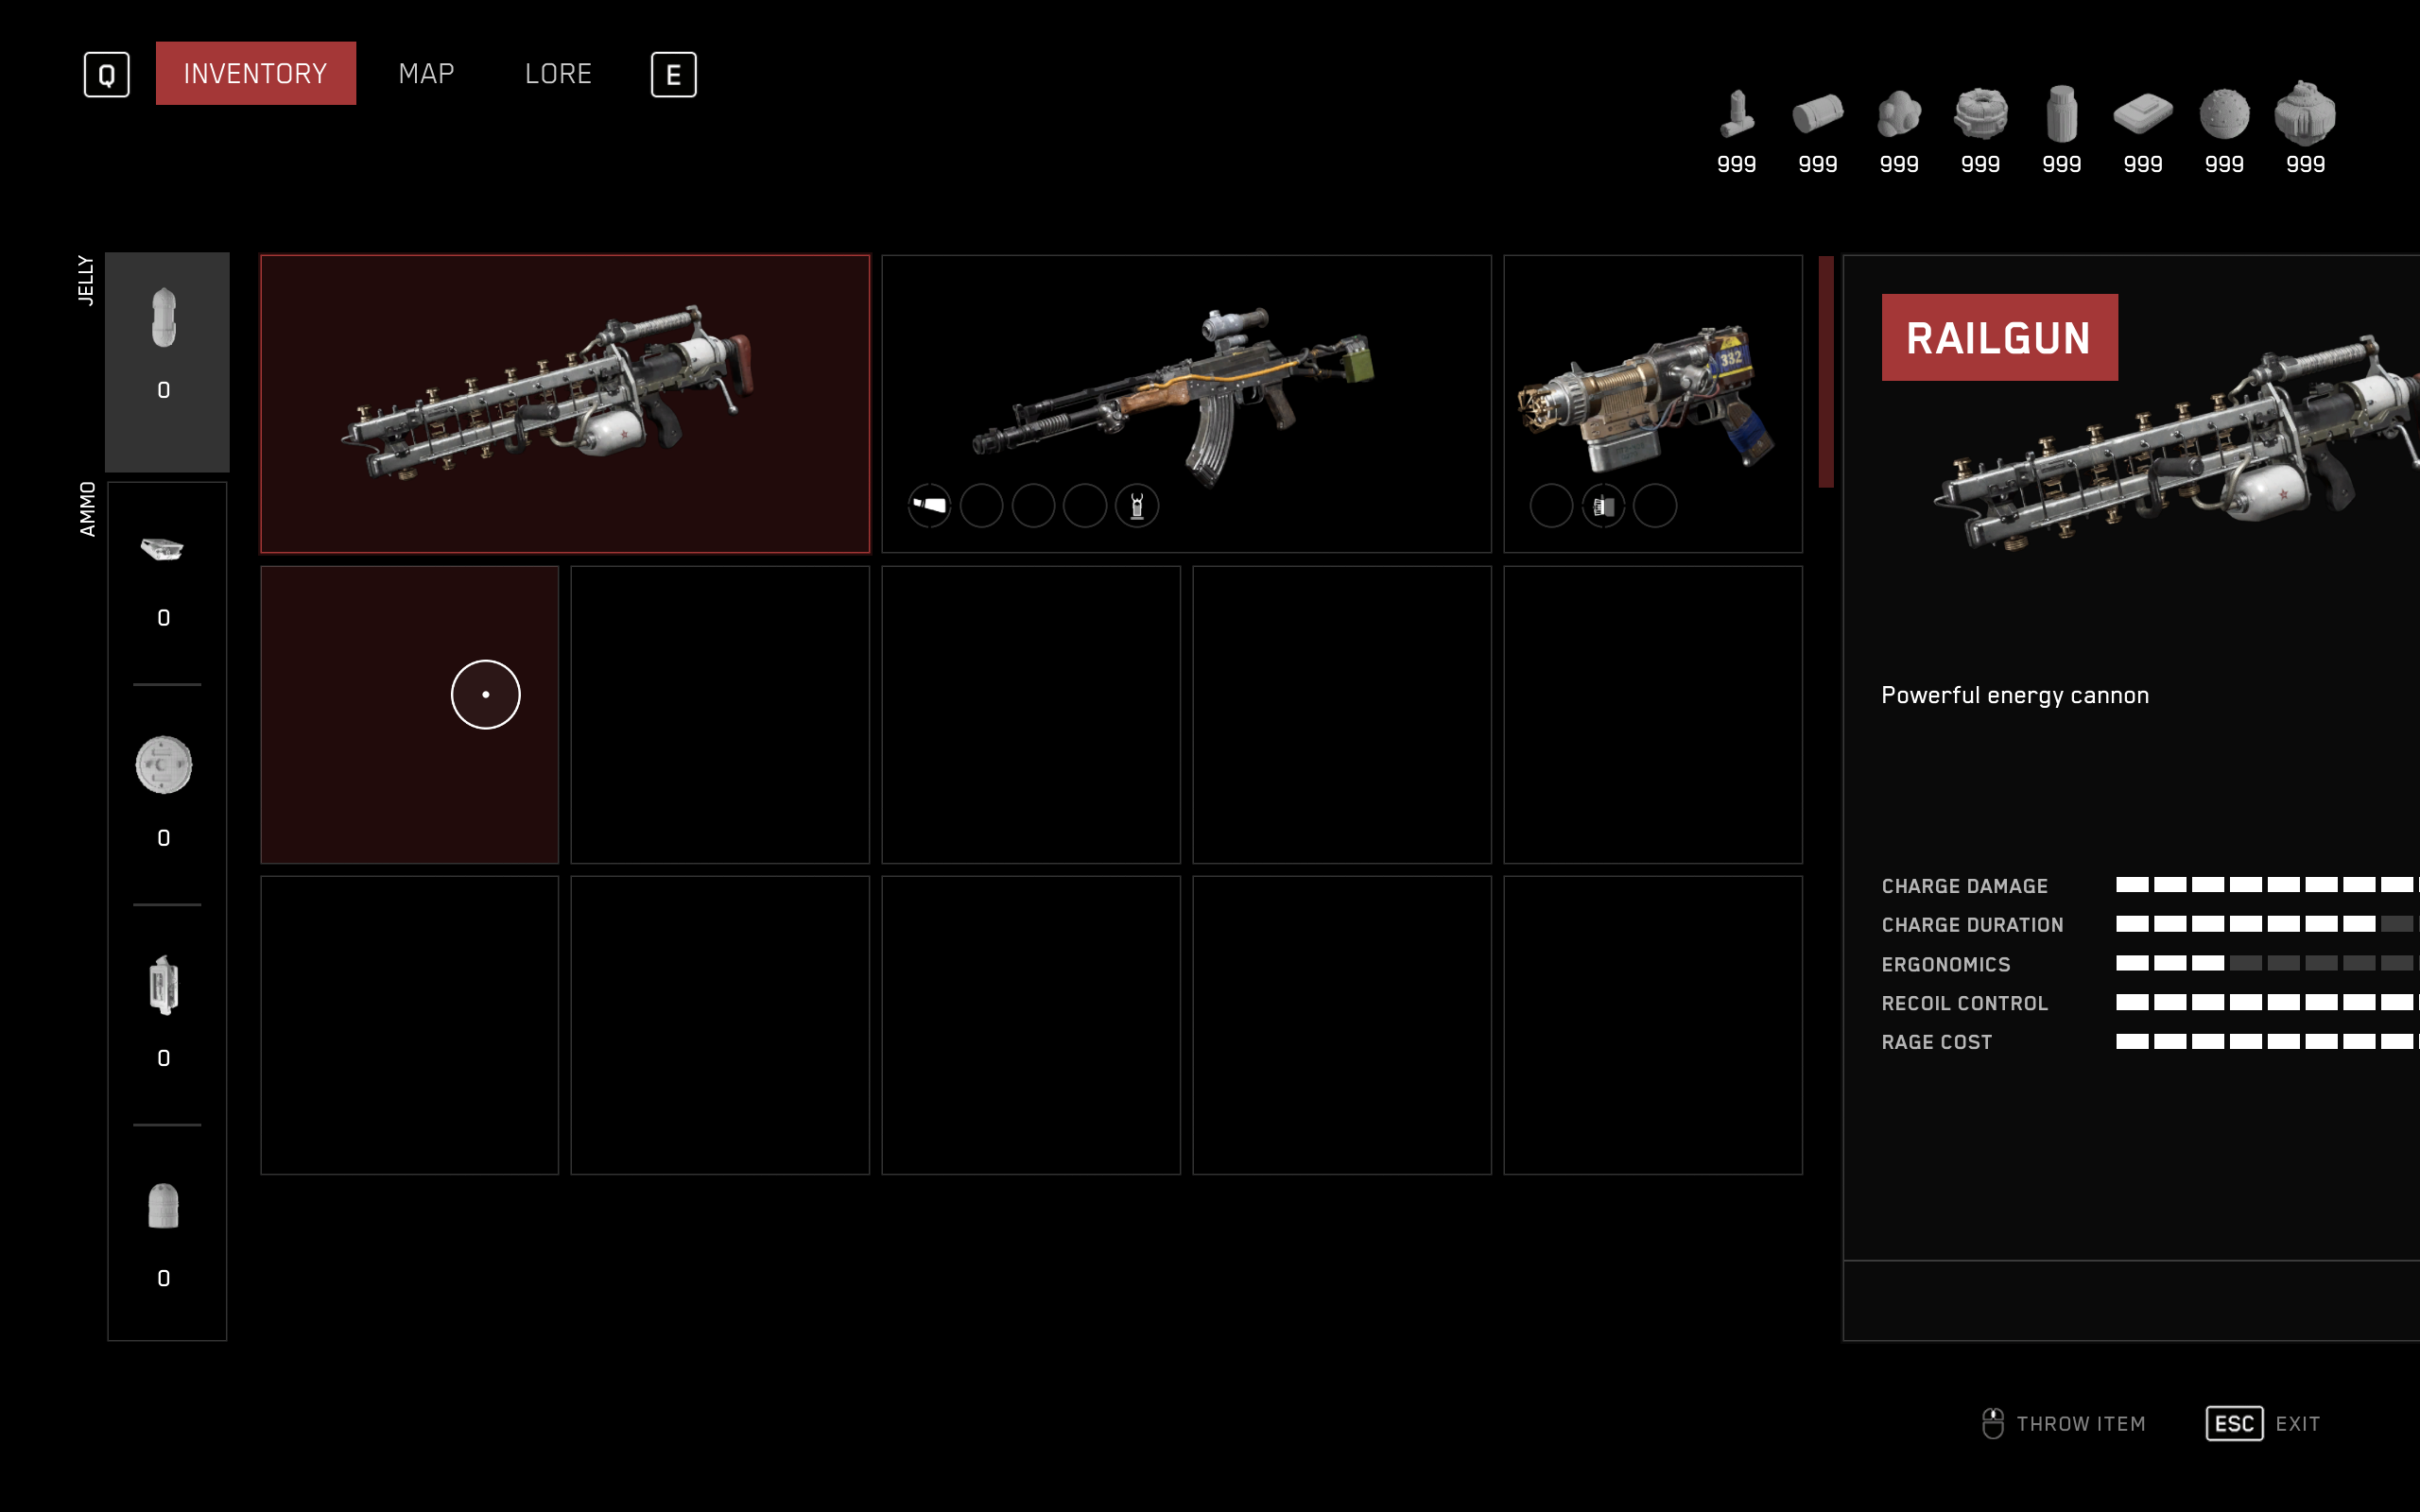2420x1512 pixels.
Task: Open the LORE tab
Action: tap(558, 74)
